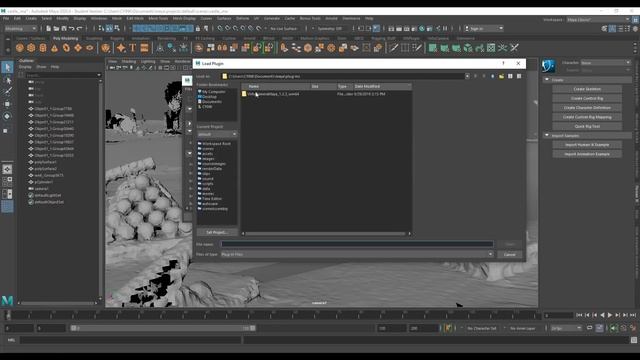Undo last action via status line arrow
640x360 pixels.
[71, 29]
